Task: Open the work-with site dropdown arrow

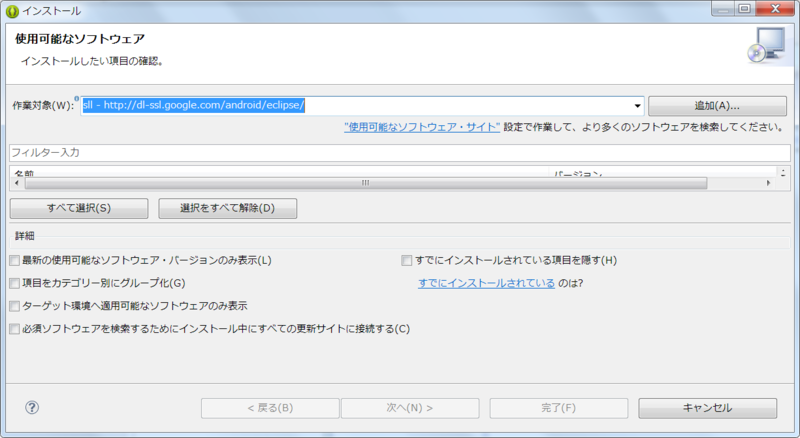Action: 637,106
